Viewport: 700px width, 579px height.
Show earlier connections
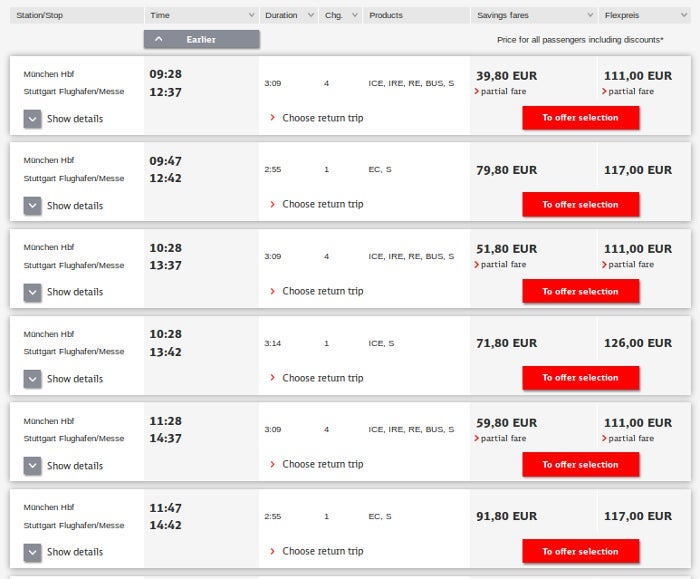coord(202,39)
